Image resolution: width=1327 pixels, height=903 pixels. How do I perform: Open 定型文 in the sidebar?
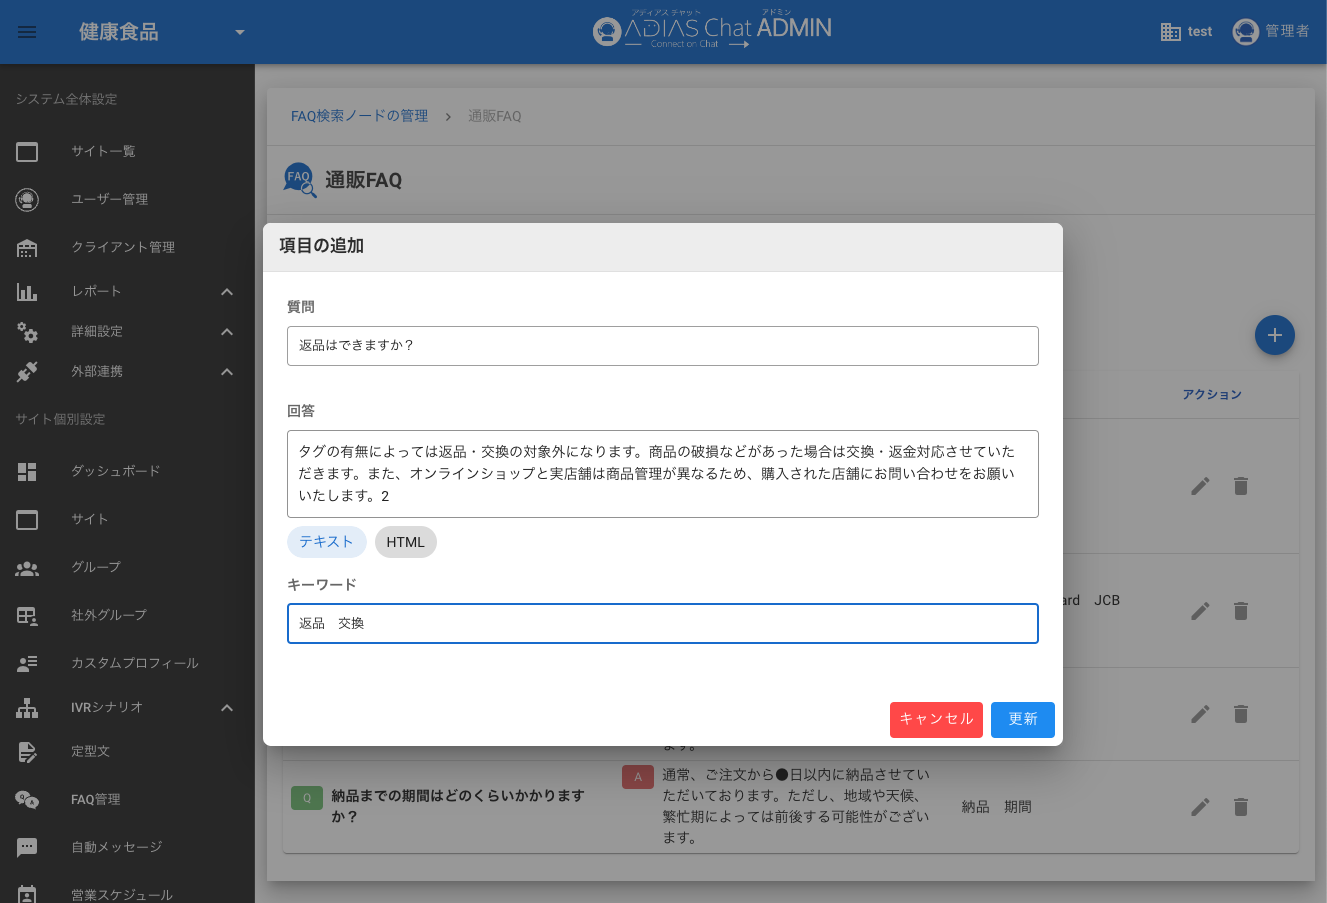tap(90, 751)
